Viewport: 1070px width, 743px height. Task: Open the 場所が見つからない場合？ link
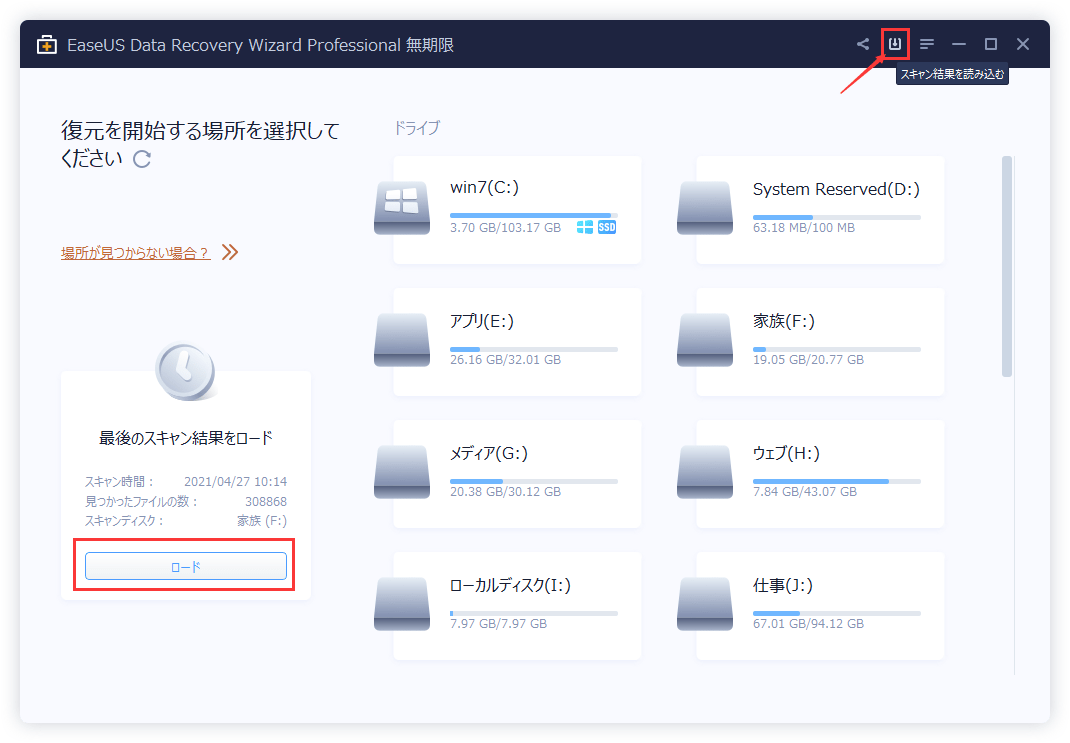[135, 253]
